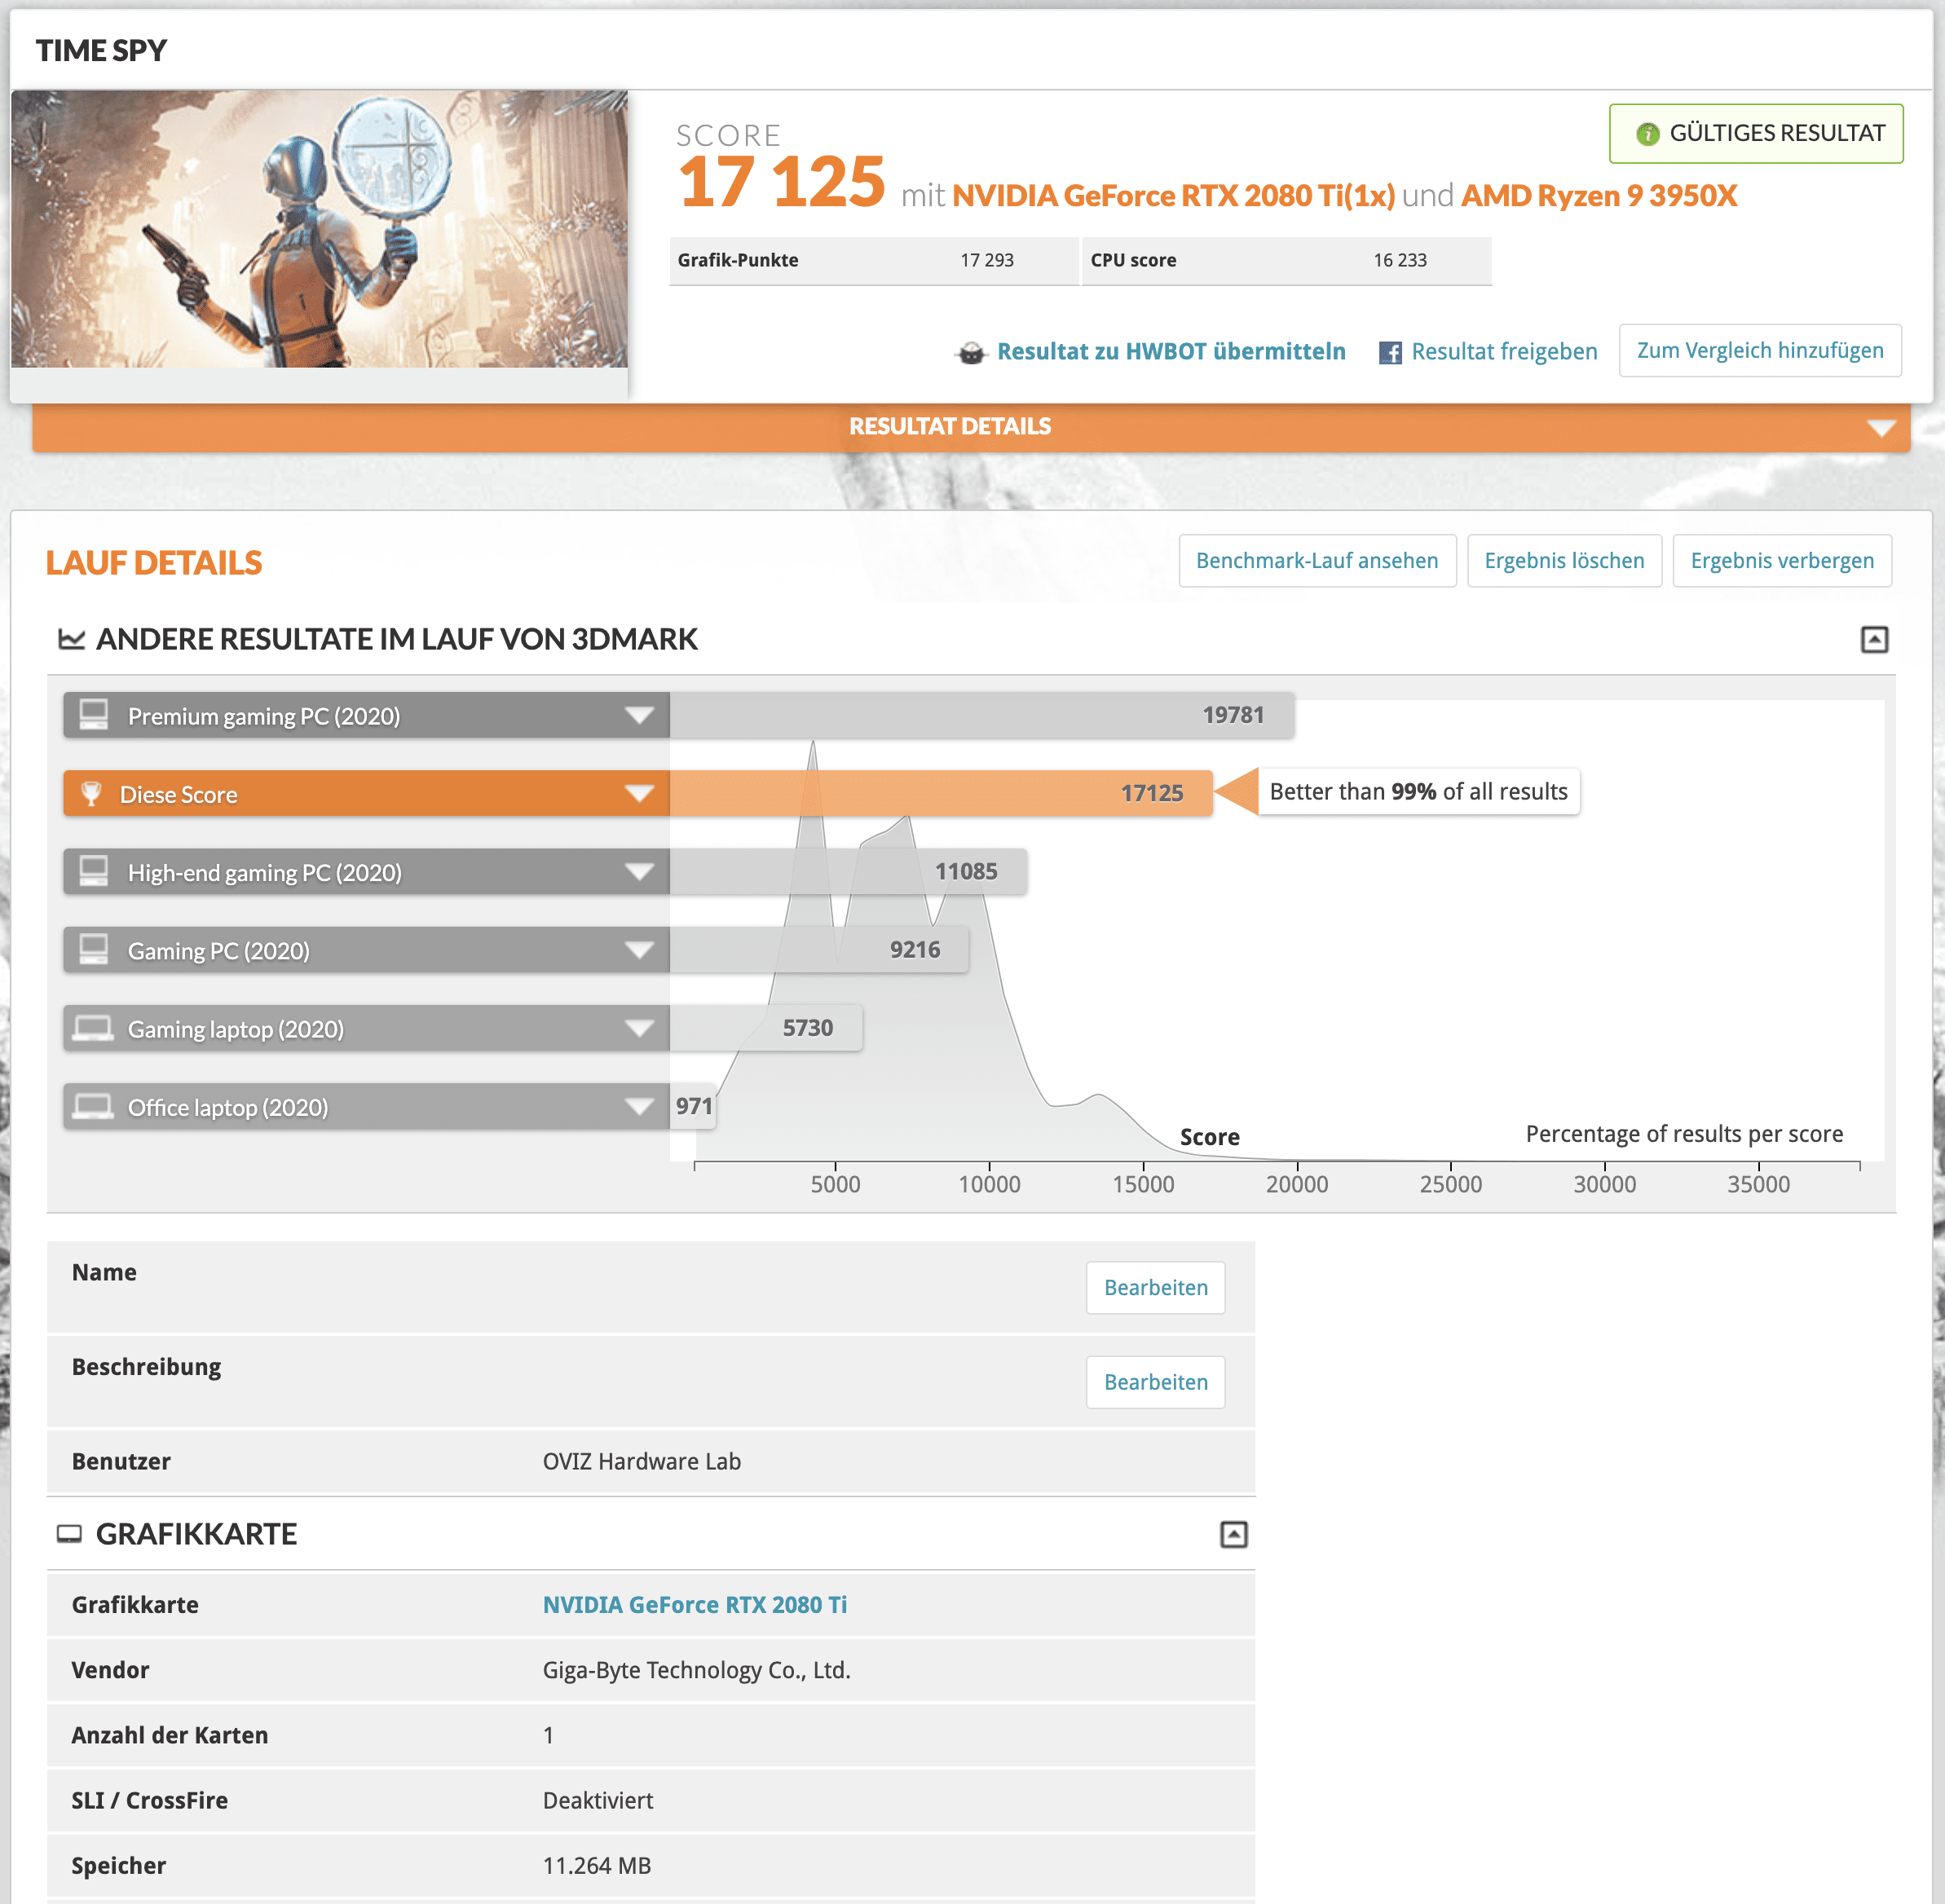The image size is (1945, 1904).
Task: Click the LAUF DETAILS heading
Action: point(154,563)
